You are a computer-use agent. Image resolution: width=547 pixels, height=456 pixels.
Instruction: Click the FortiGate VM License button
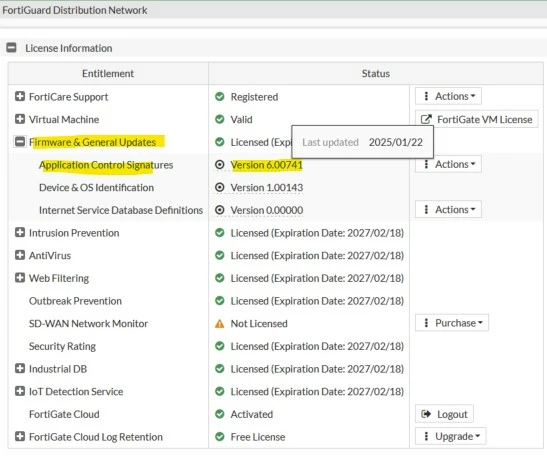[477, 119]
